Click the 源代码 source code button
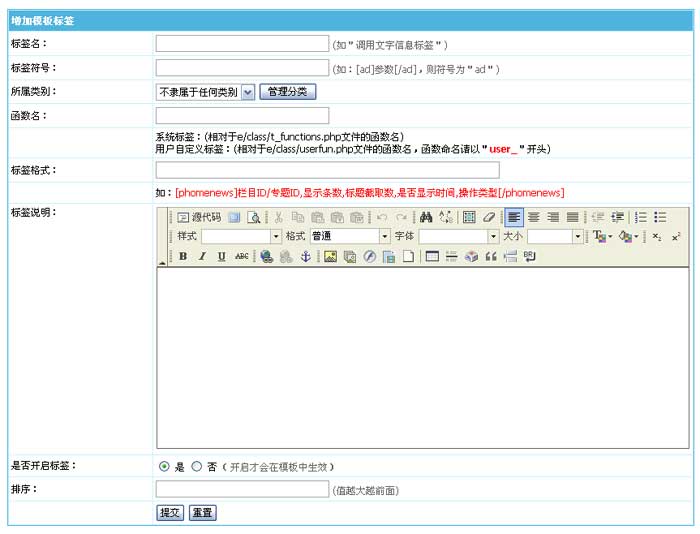700x534 pixels. [199, 217]
